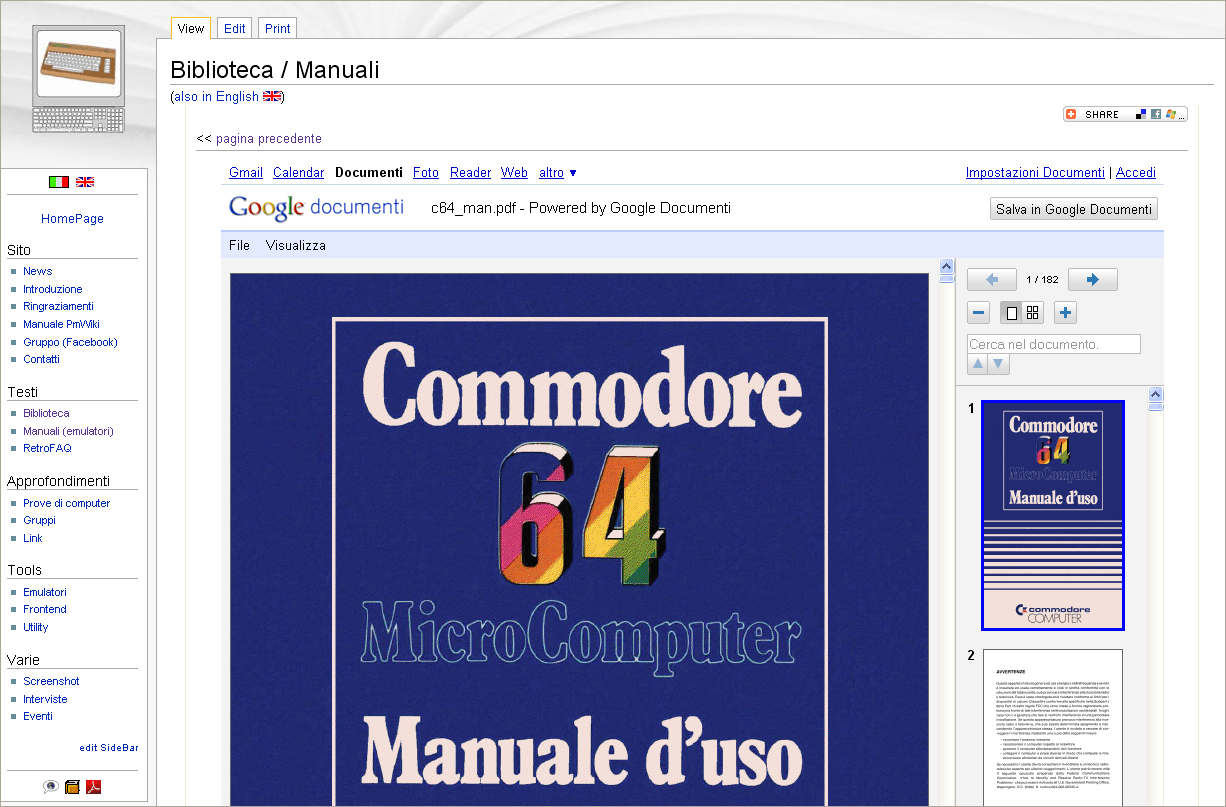
Task: Jump to next search result arrow
Action: (999, 364)
